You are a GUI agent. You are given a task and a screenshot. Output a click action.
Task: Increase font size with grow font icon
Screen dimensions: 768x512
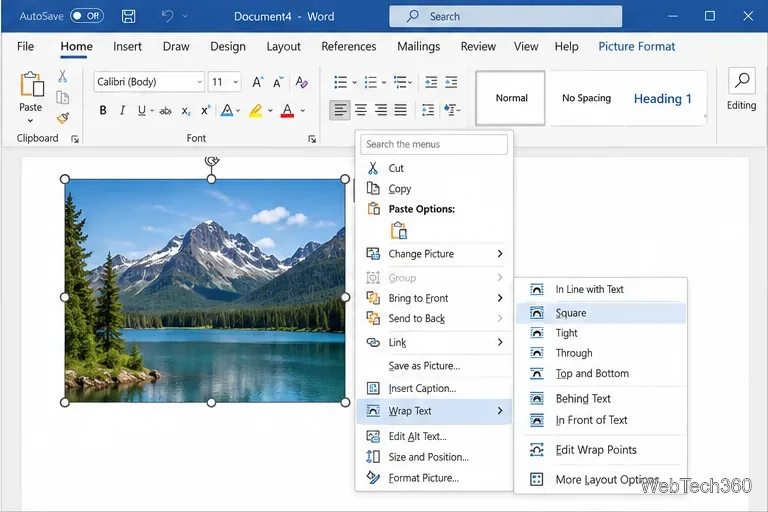(x=258, y=82)
